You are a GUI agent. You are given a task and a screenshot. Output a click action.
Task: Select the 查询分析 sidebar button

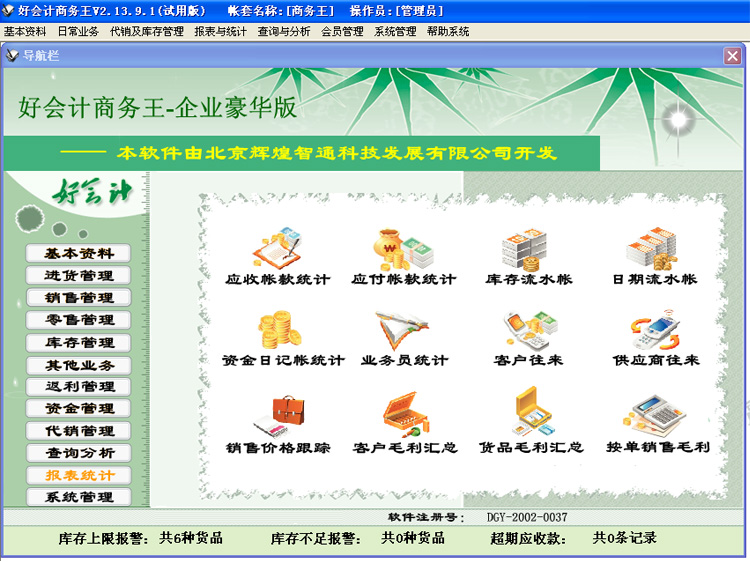pos(78,453)
